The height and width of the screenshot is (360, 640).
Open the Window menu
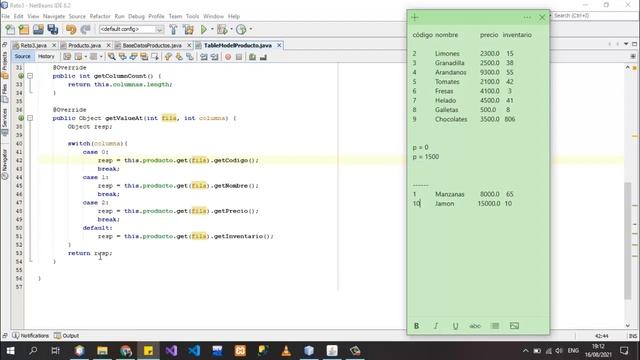(213, 16)
